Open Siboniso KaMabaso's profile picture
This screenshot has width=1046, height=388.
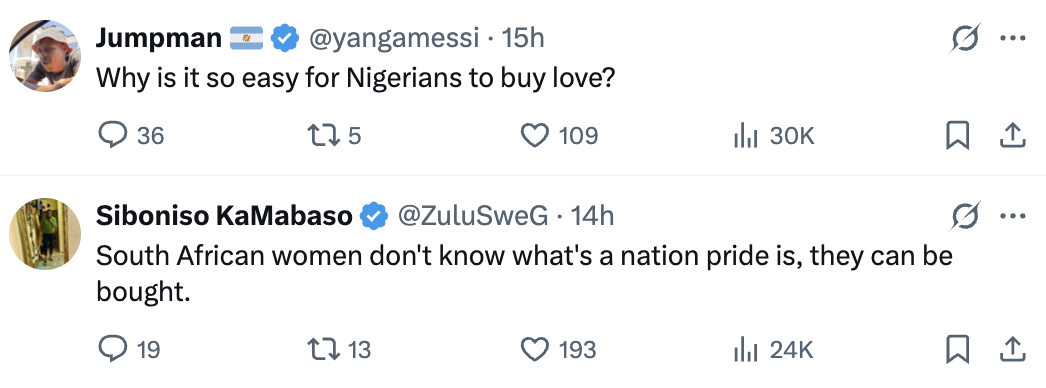[x=45, y=233]
